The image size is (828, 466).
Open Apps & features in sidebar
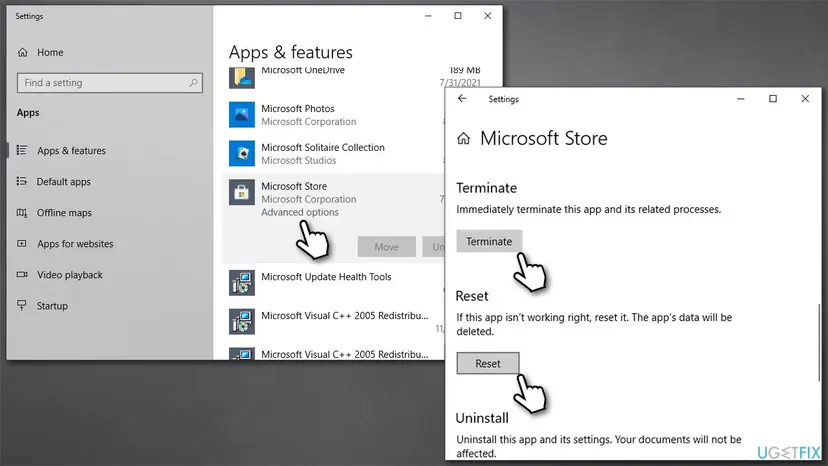[x=71, y=151]
